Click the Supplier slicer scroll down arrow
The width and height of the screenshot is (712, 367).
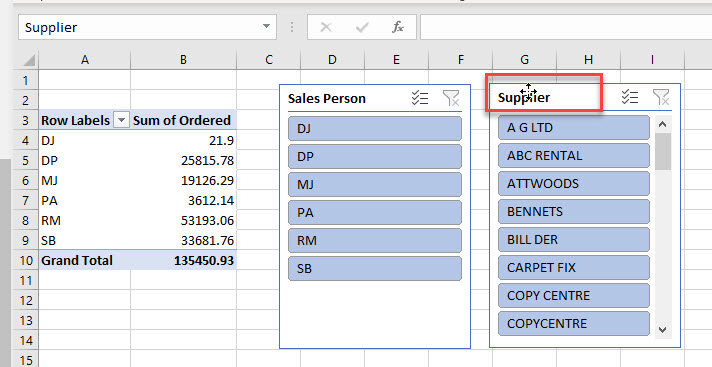[663, 330]
